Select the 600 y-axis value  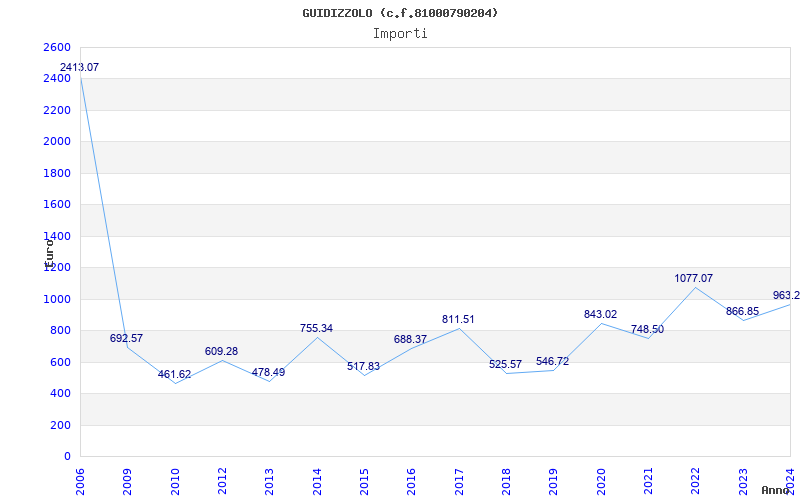click(x=58, y=362)
